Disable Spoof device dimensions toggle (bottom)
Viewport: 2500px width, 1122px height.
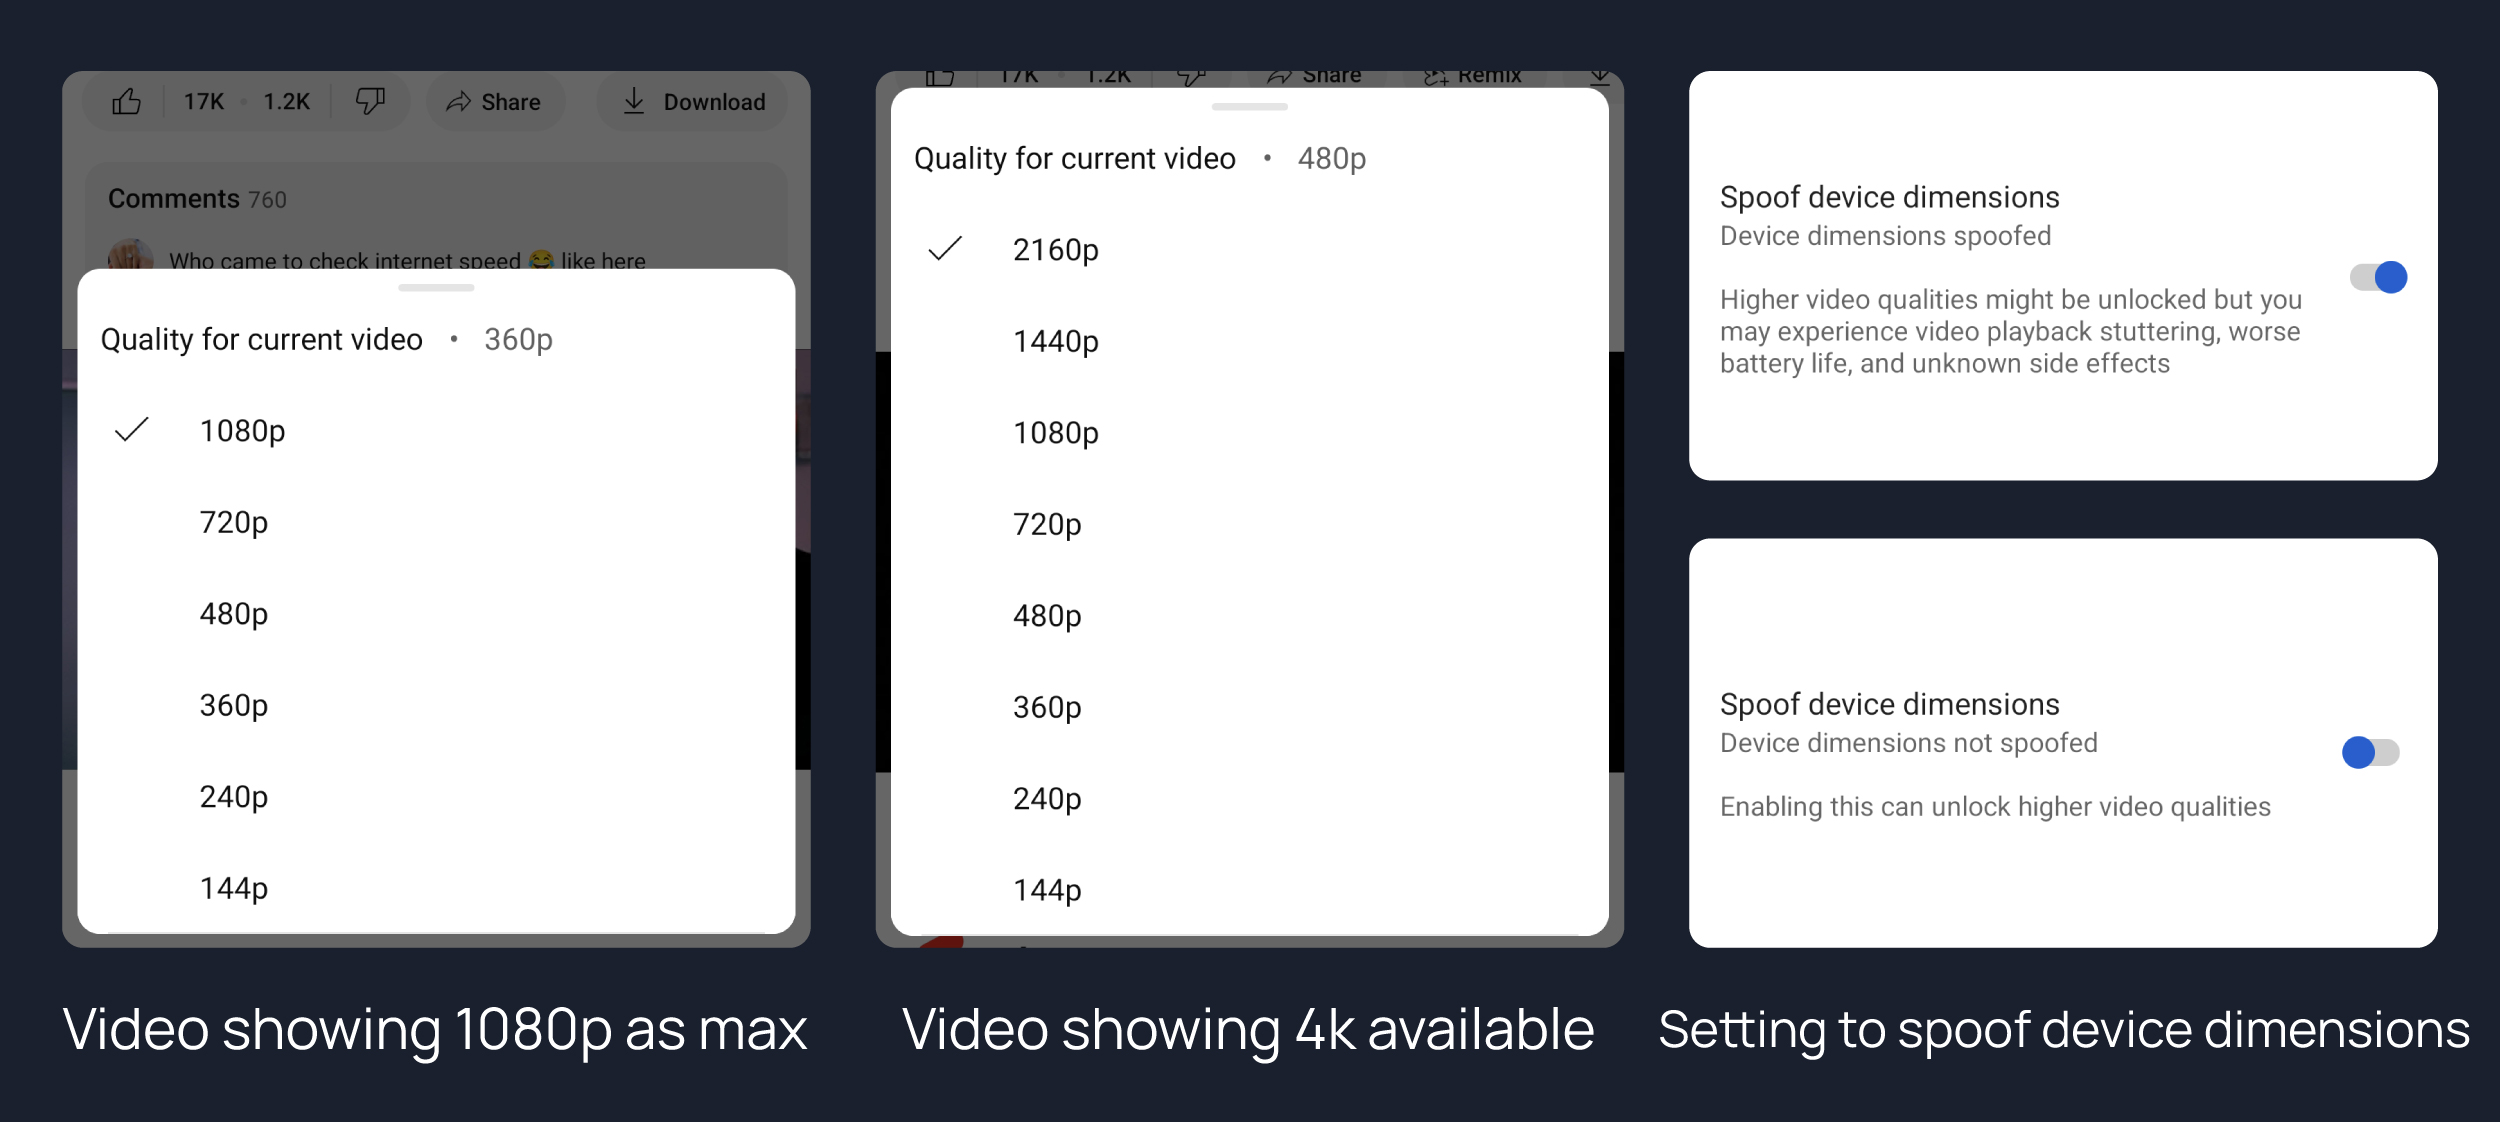[2371, 749]
